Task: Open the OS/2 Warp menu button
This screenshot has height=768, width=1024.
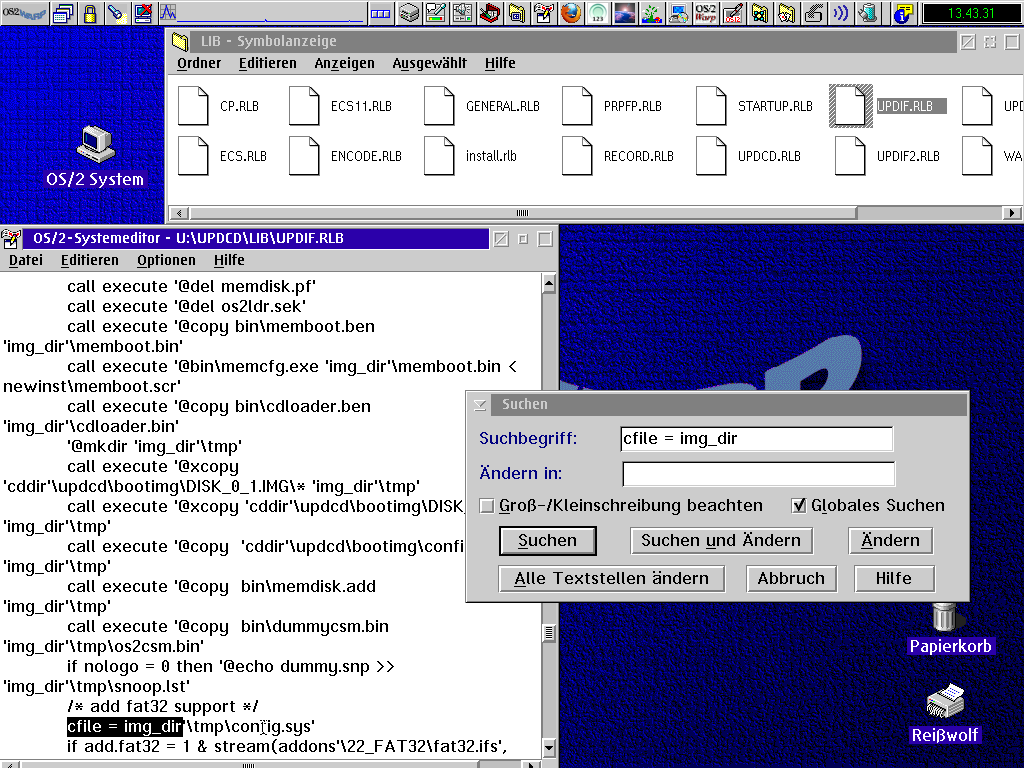Action: [x=24, y=13]
